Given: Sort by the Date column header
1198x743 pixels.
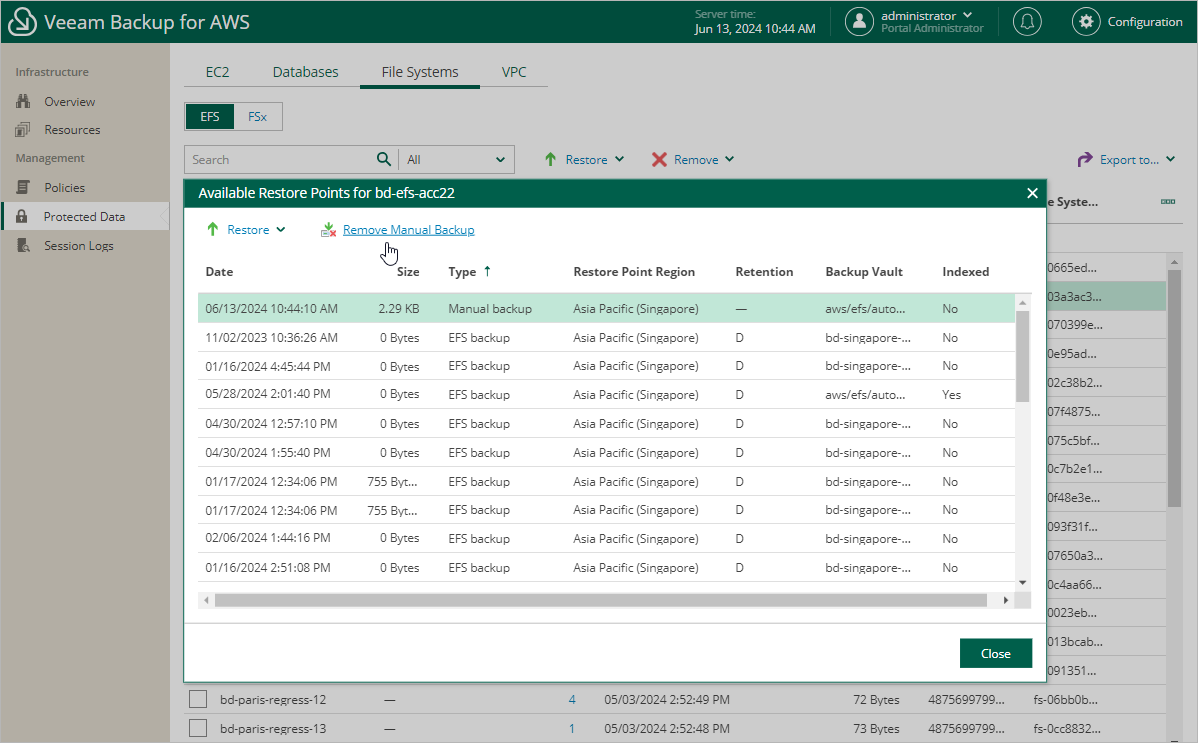Looking at the screenshot, I should (219, 271).
